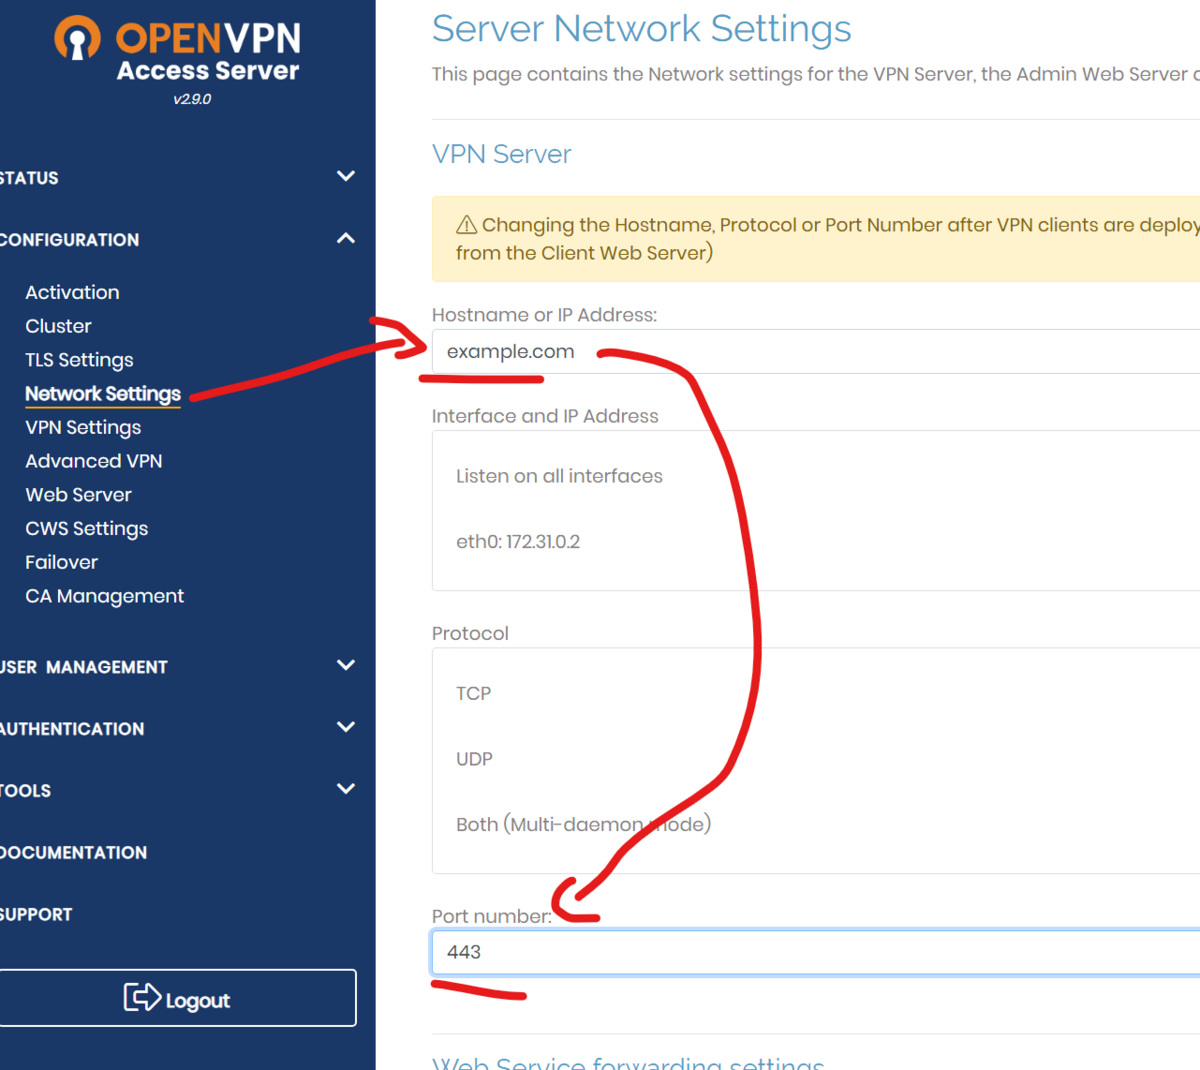Click the Protocol label
1200x1070 pixels.
pos(470,634)
